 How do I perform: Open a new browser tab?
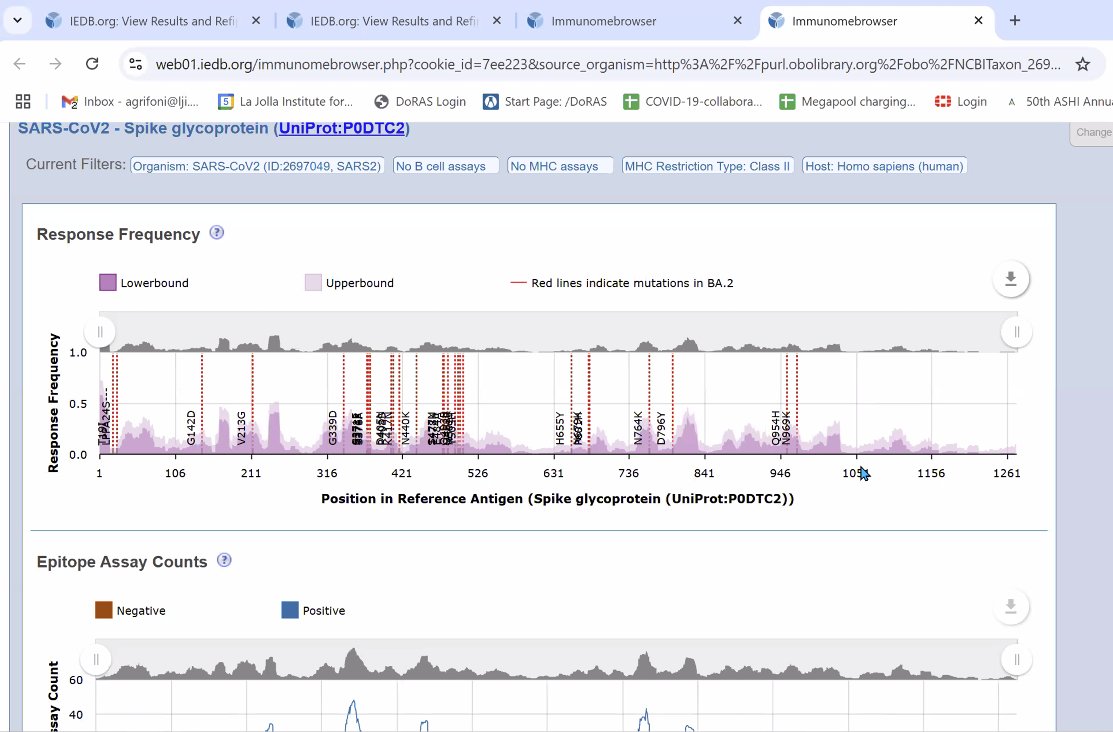pyautogui.click(x=1014, y=21)
